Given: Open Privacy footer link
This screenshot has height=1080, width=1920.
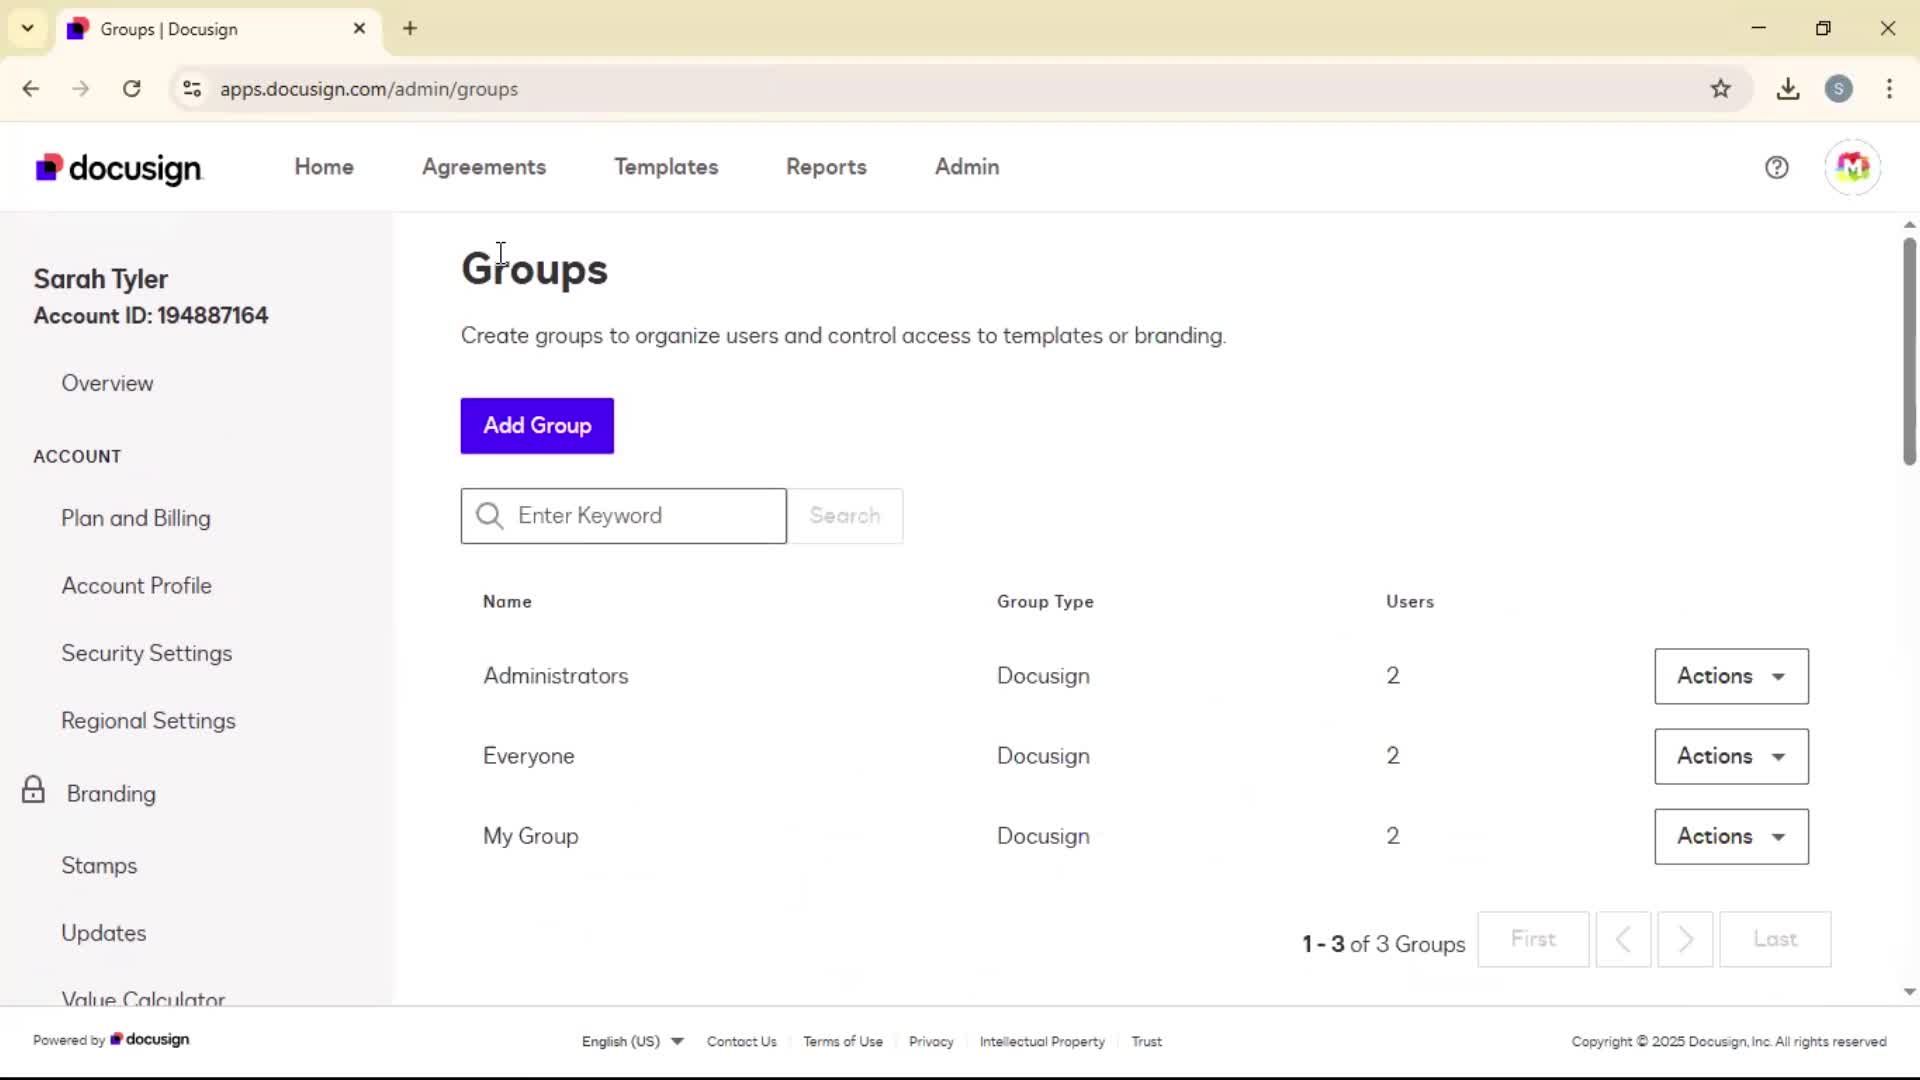Looking at the screenshot, I should coord(931,1041).
